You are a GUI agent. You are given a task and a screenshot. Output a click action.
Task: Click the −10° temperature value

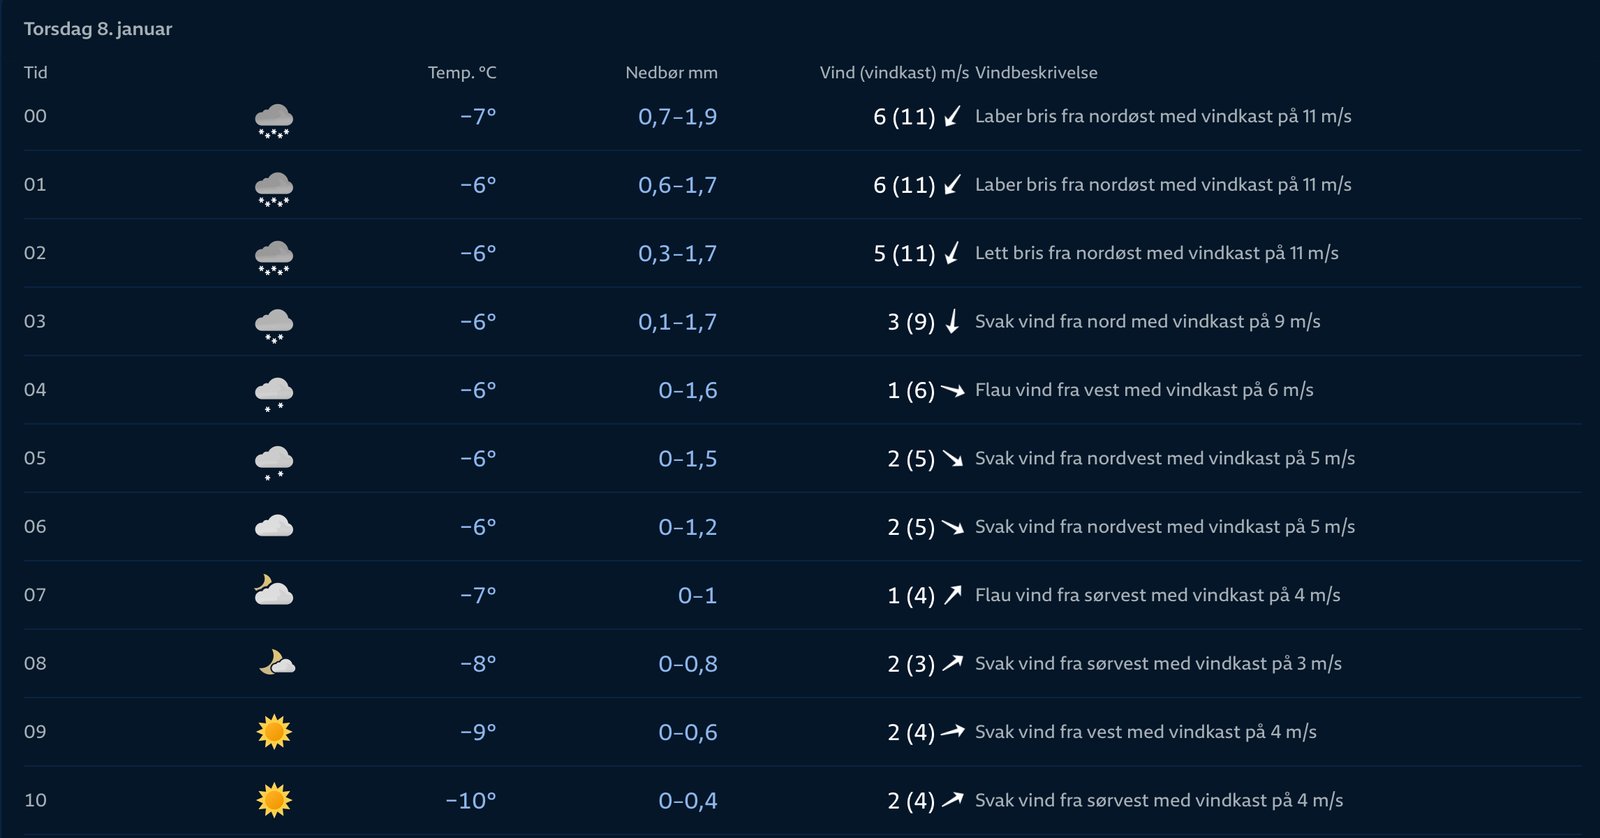click(471, 800)
